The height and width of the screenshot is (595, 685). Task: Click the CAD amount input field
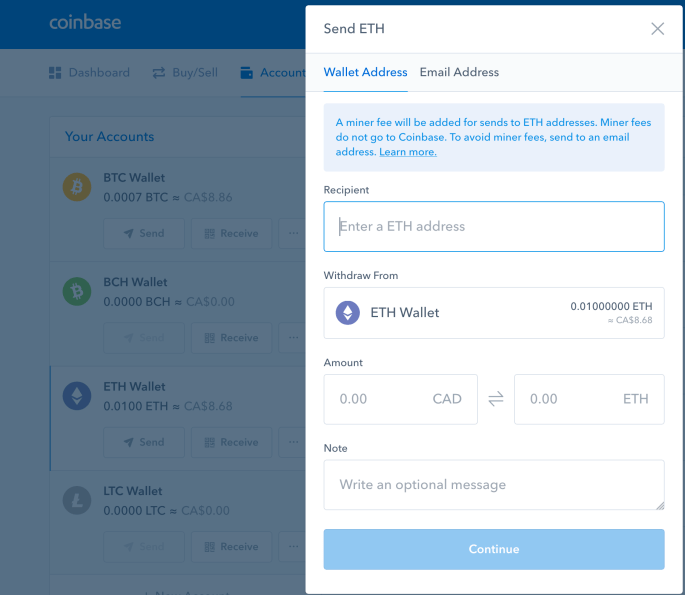[x=400, y=399]
